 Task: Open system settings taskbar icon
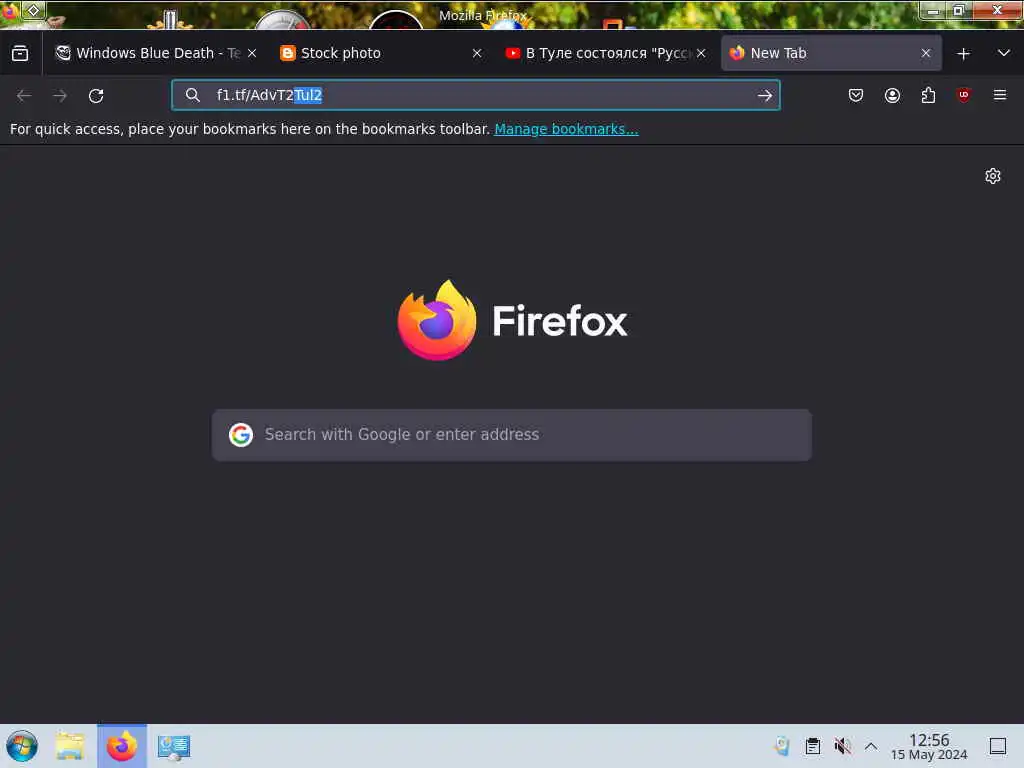(174, 747)
